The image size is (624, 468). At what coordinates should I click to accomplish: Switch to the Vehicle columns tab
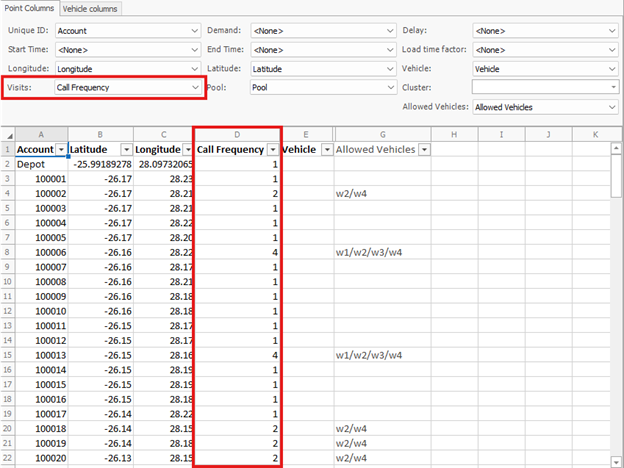[x=91, y=9]
